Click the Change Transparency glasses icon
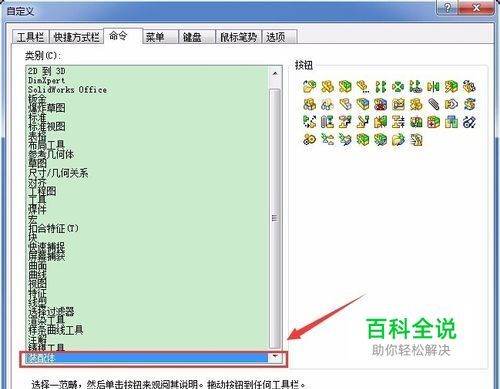This screenshot has width=500, height=389. point(327,104)
